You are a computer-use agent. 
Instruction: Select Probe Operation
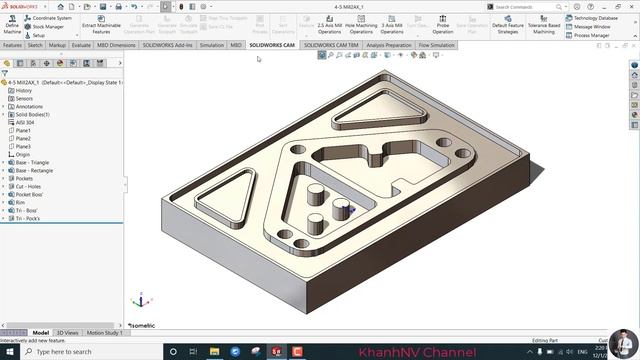[443, 25]
